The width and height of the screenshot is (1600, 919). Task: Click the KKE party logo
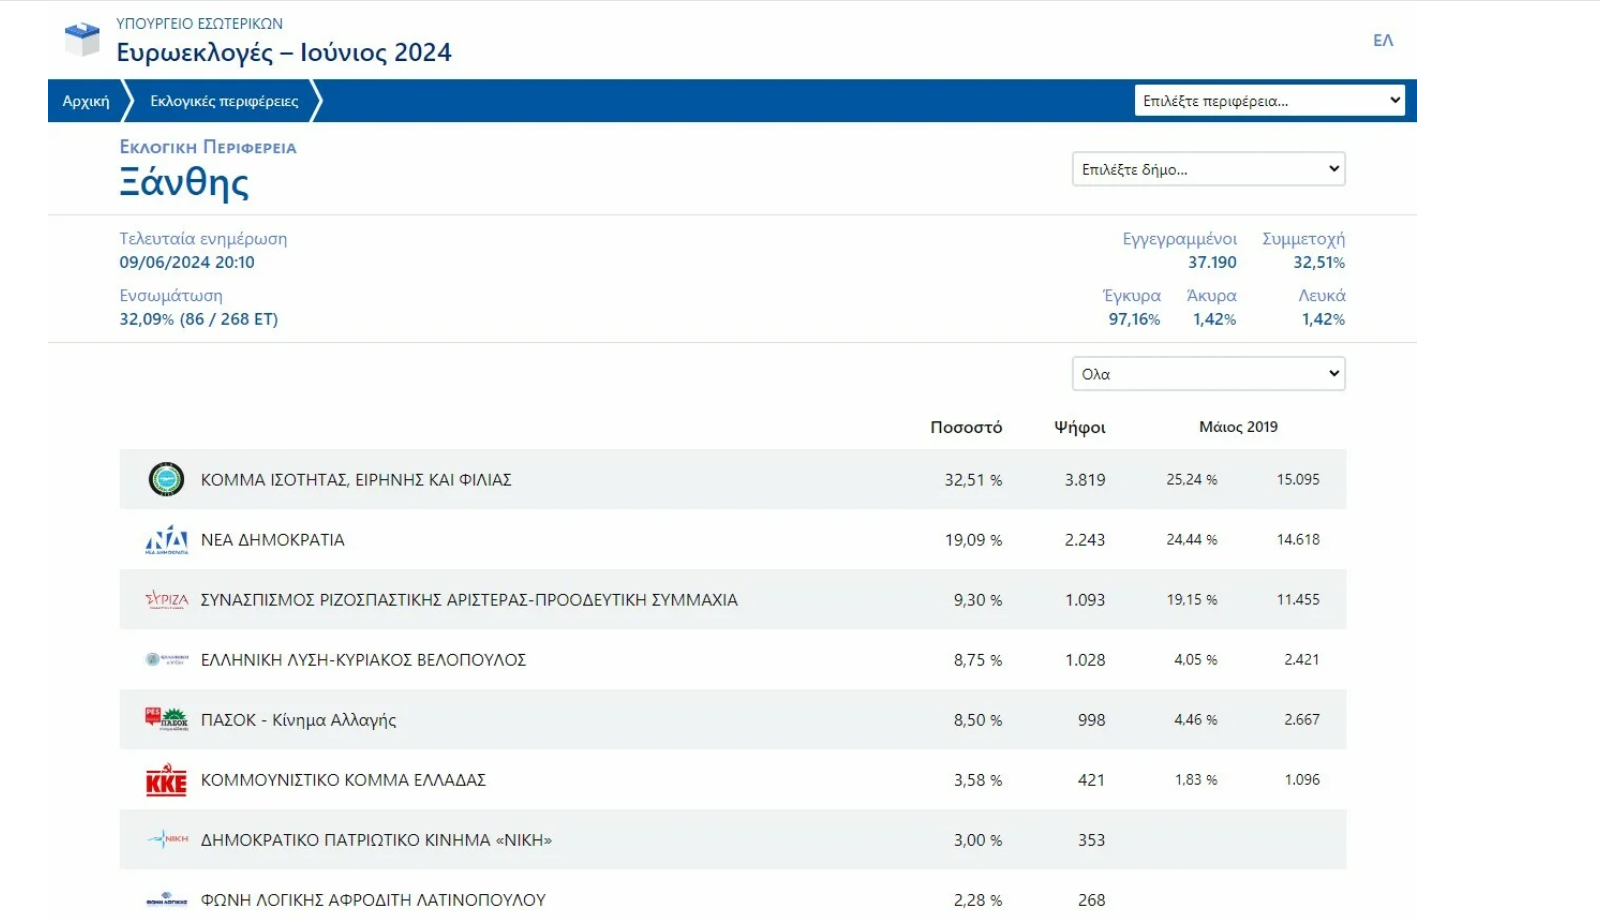[x=166, y=780]
